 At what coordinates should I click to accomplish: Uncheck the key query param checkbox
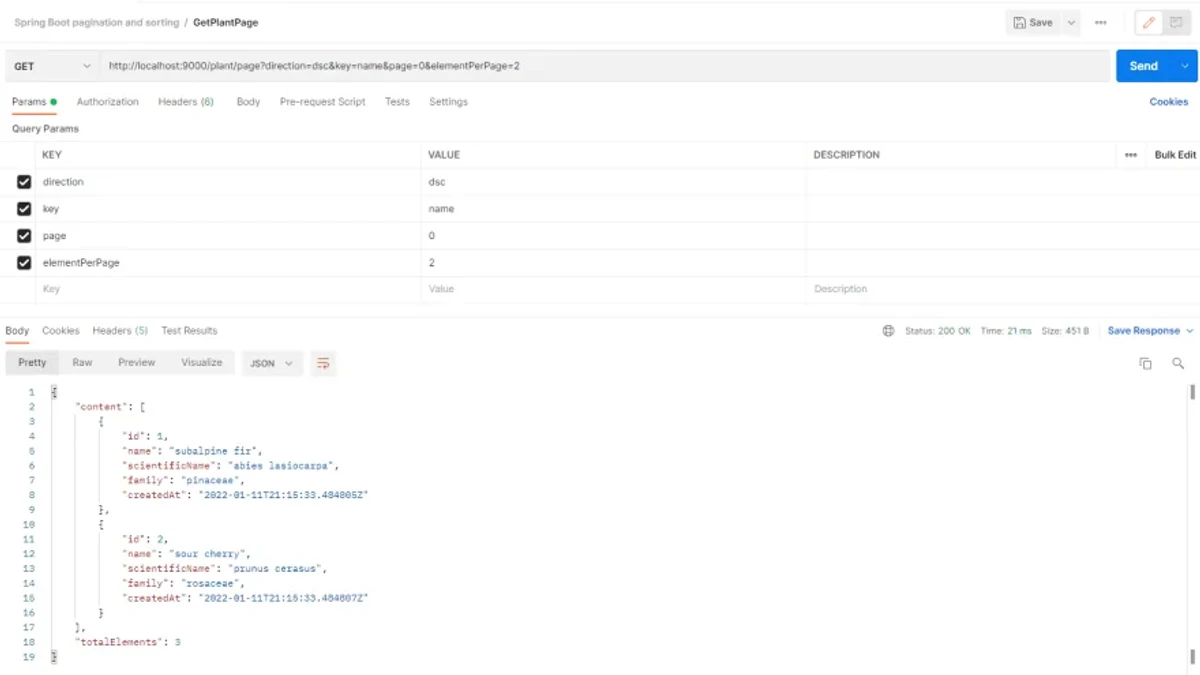(x=24, y=209)
